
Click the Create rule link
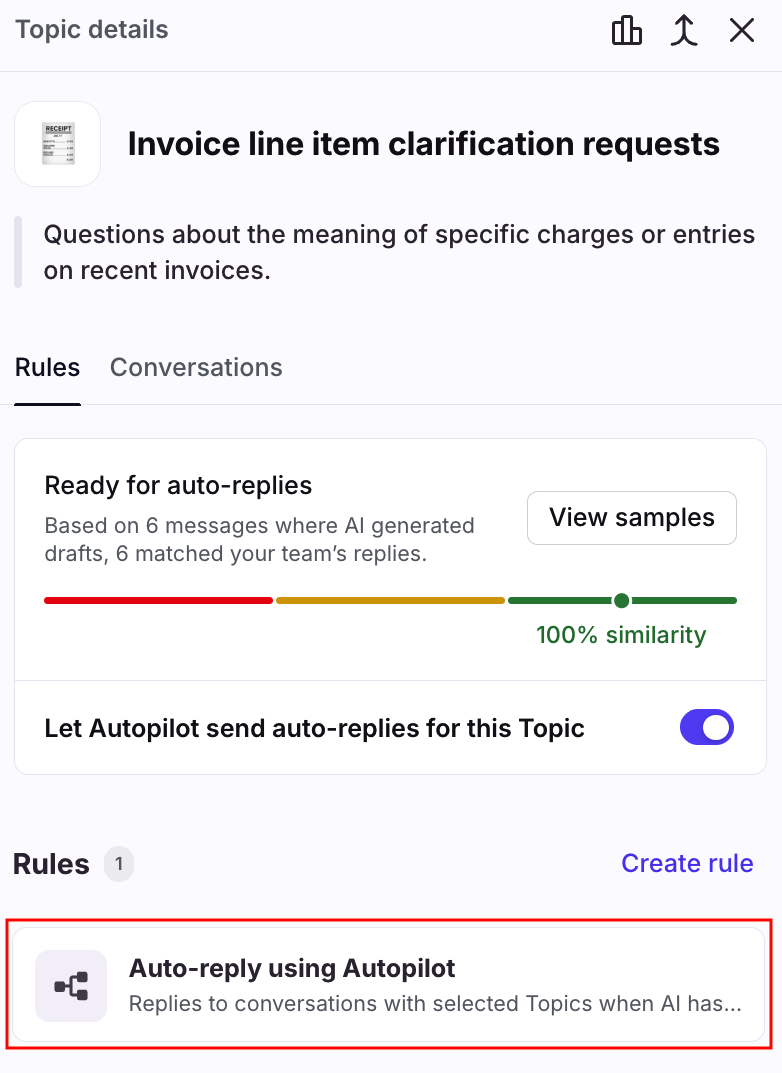pyautogui.click(x=687, y=863)
